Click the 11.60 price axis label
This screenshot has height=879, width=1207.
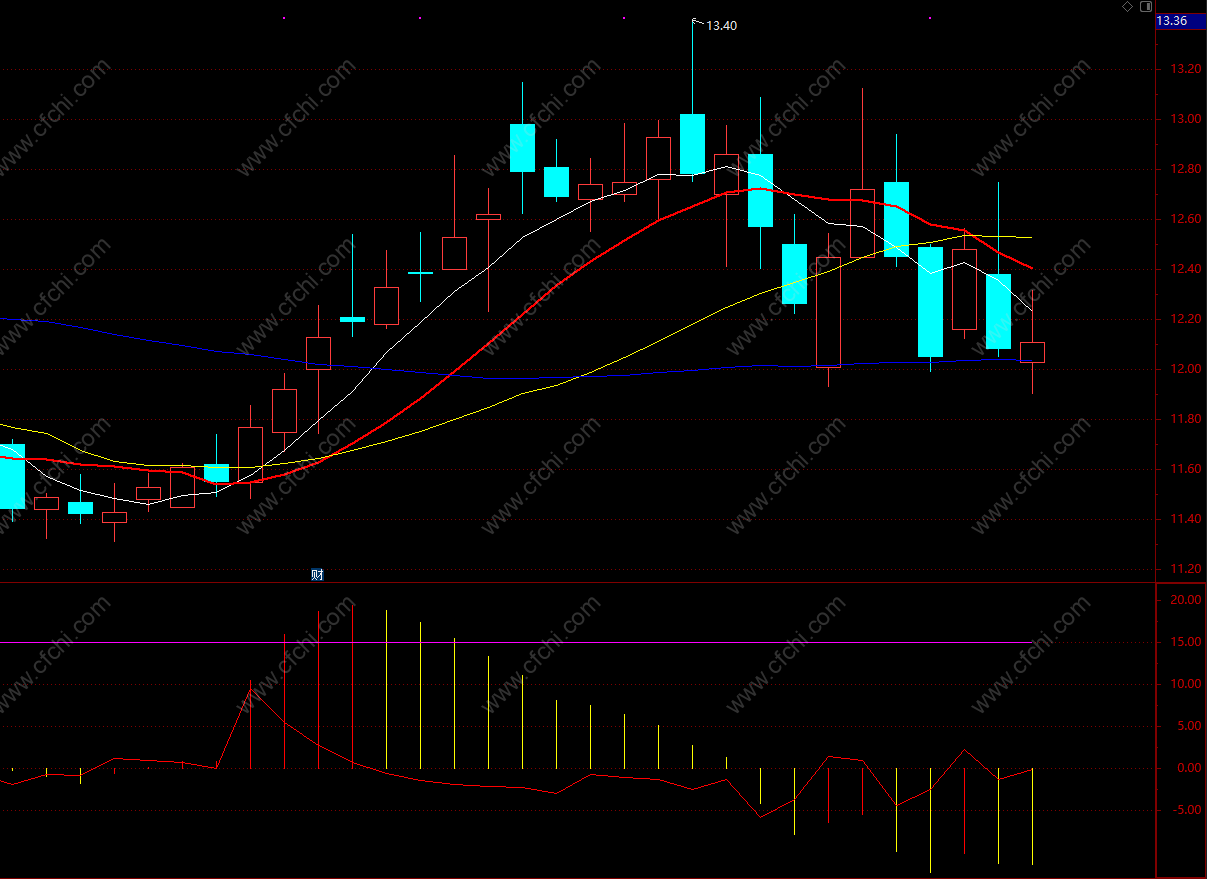coord(1187,469)
